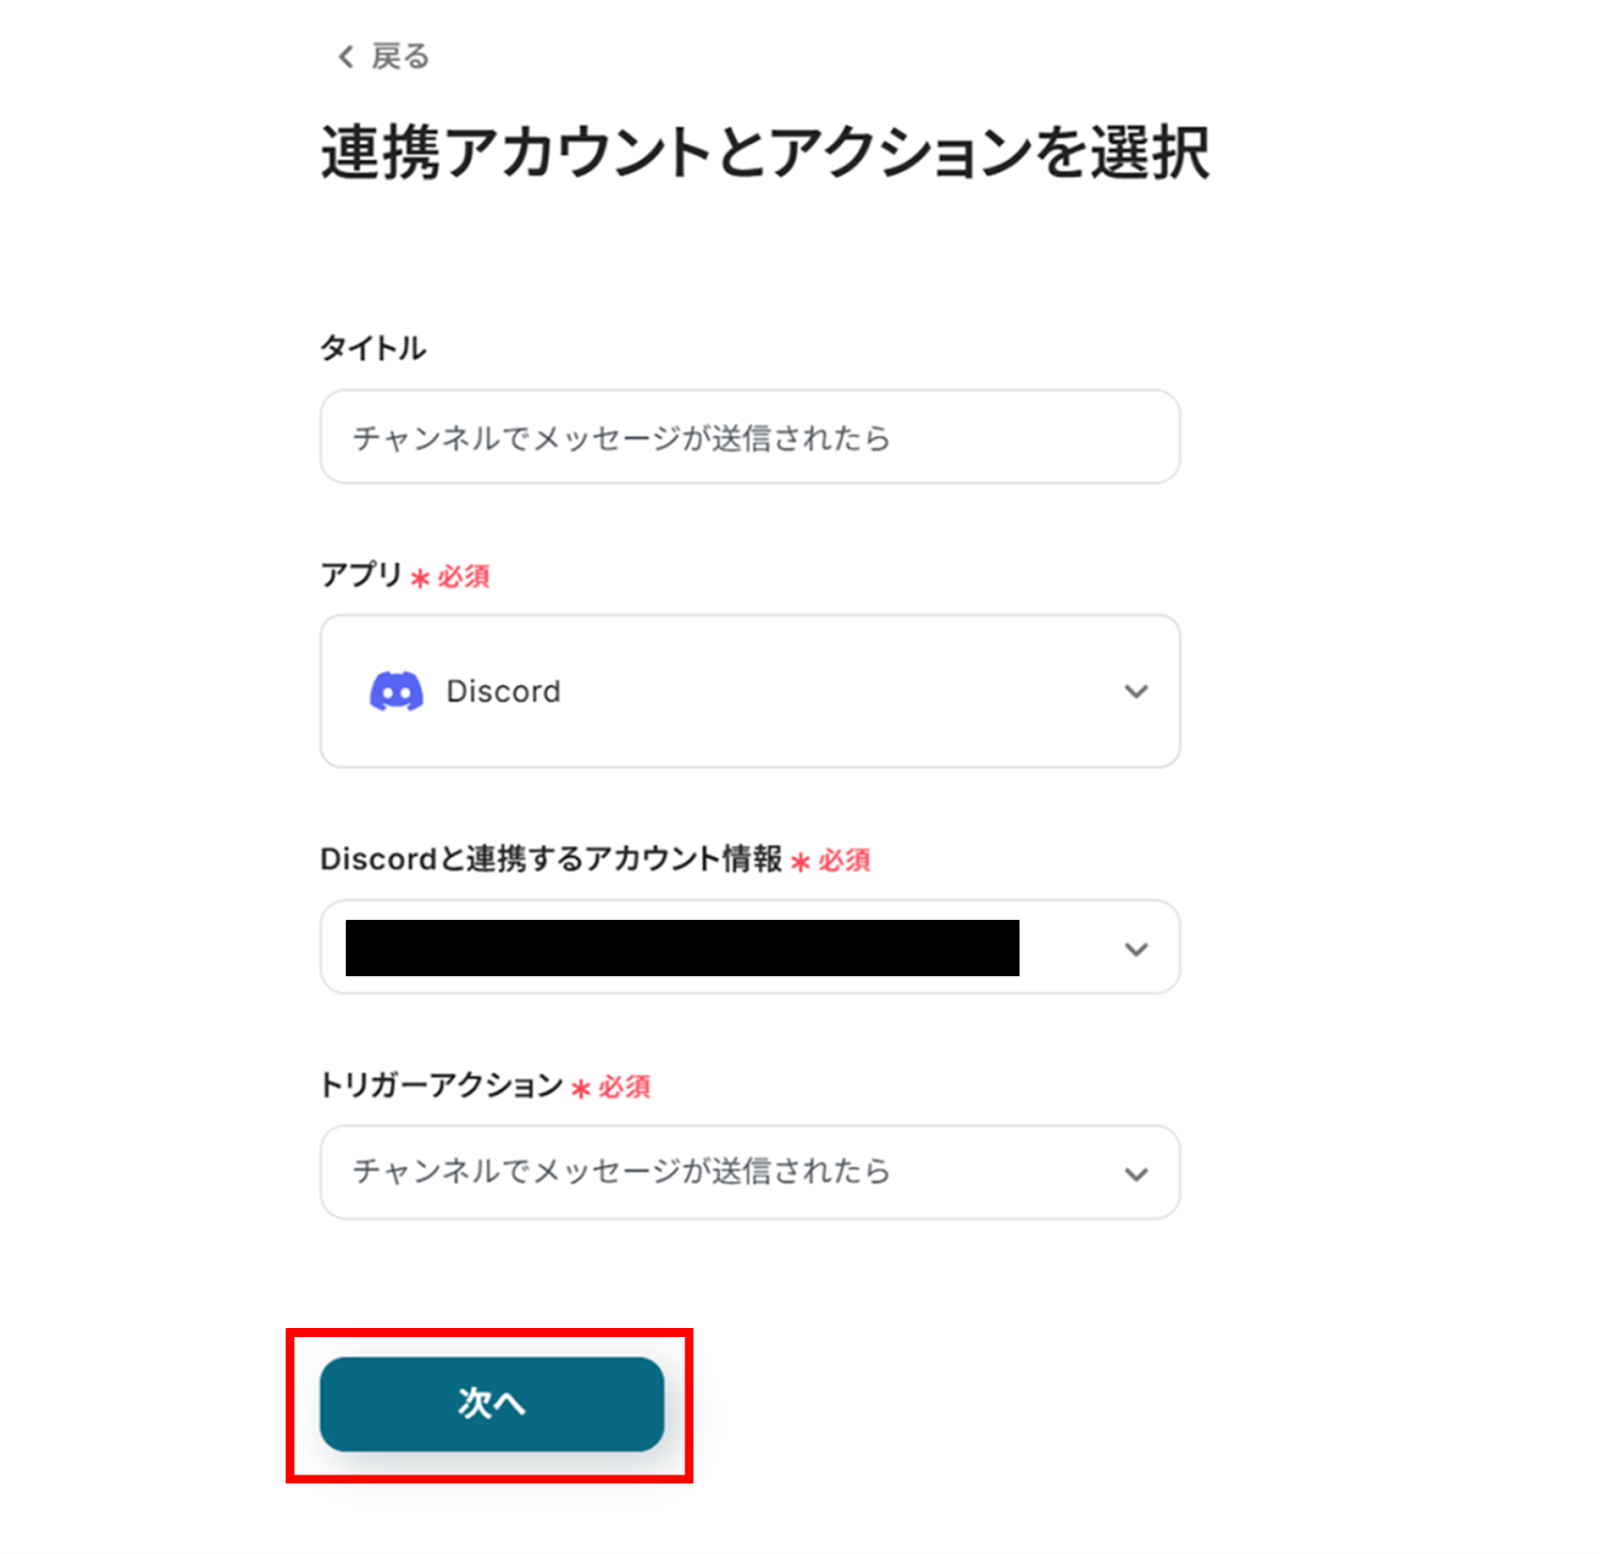Image resolution: width=1600 pixels, height=1554 pixels.
Task: Select the Discord text in app field
Action: point(503,691)
